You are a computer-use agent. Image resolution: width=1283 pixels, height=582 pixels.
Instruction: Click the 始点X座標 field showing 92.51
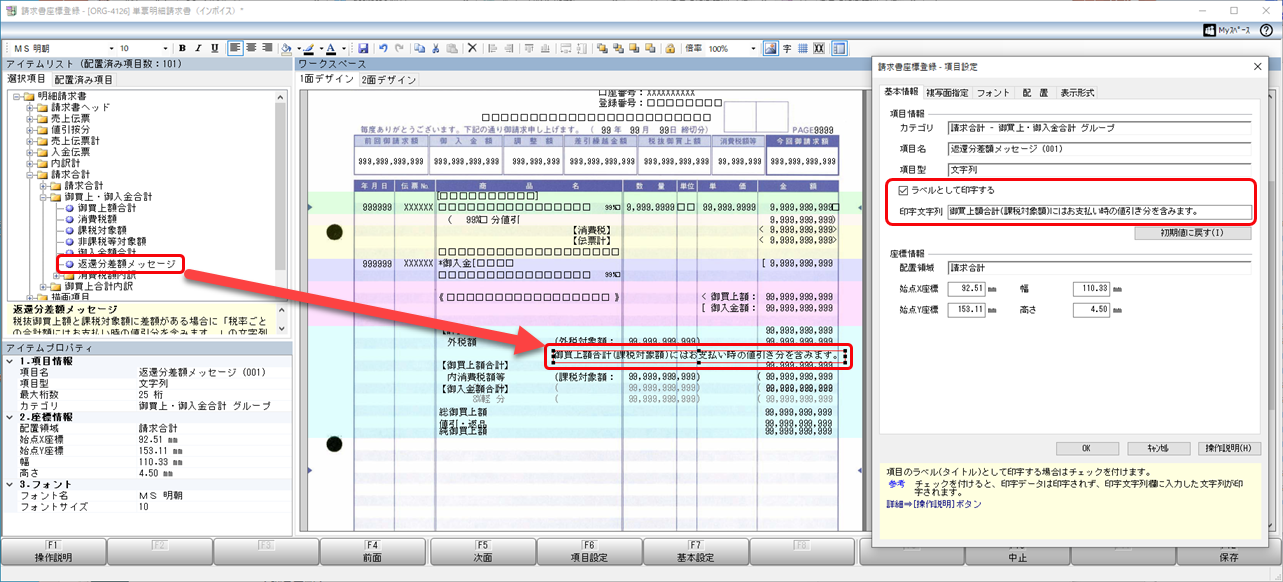(x=965, y=289)
